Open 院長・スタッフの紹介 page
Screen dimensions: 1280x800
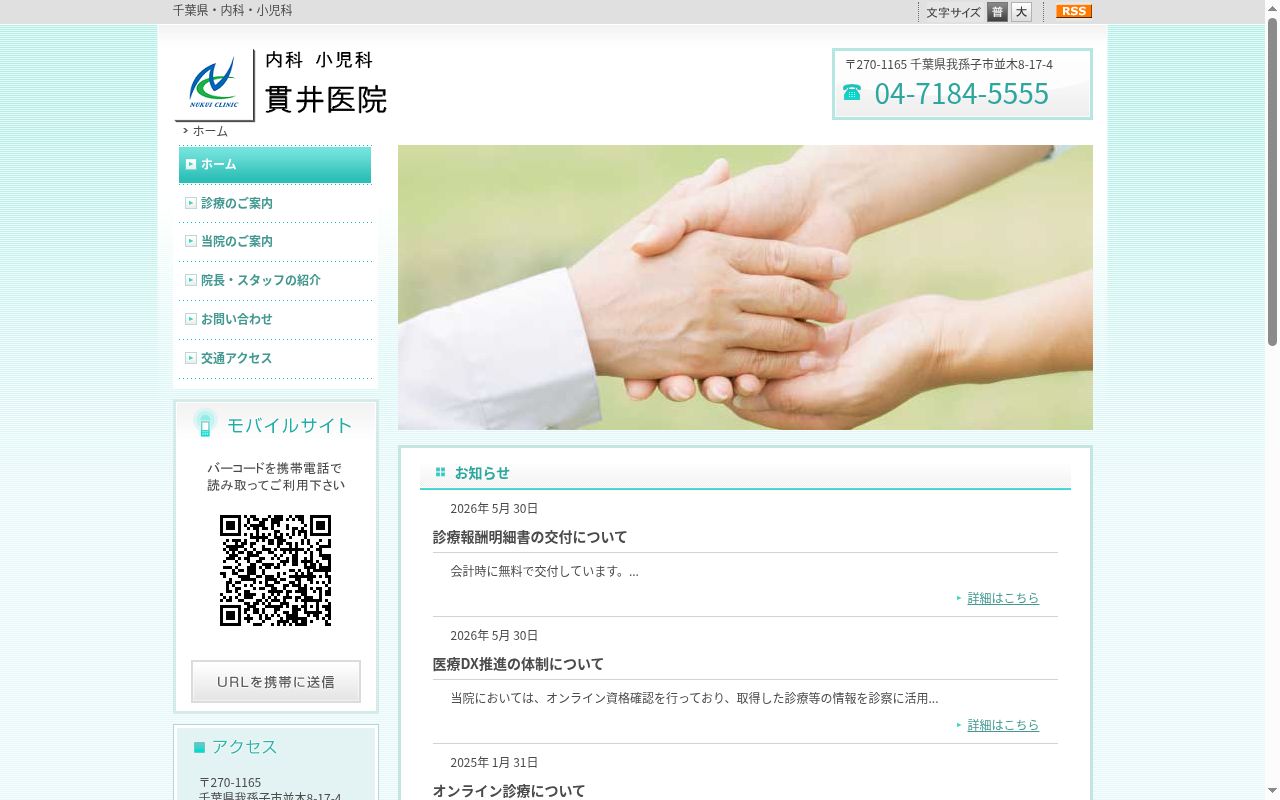tap(275, 280)
